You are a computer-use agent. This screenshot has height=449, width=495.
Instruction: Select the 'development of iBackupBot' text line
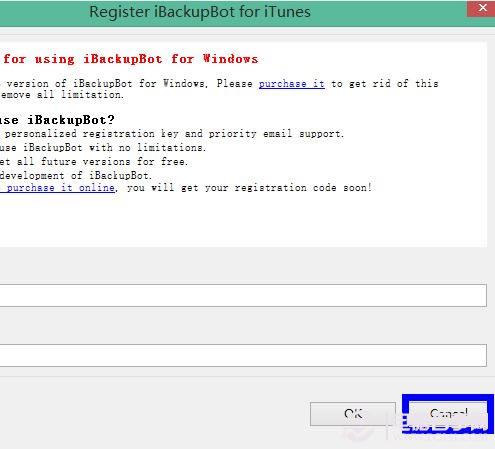click(76, 175)
